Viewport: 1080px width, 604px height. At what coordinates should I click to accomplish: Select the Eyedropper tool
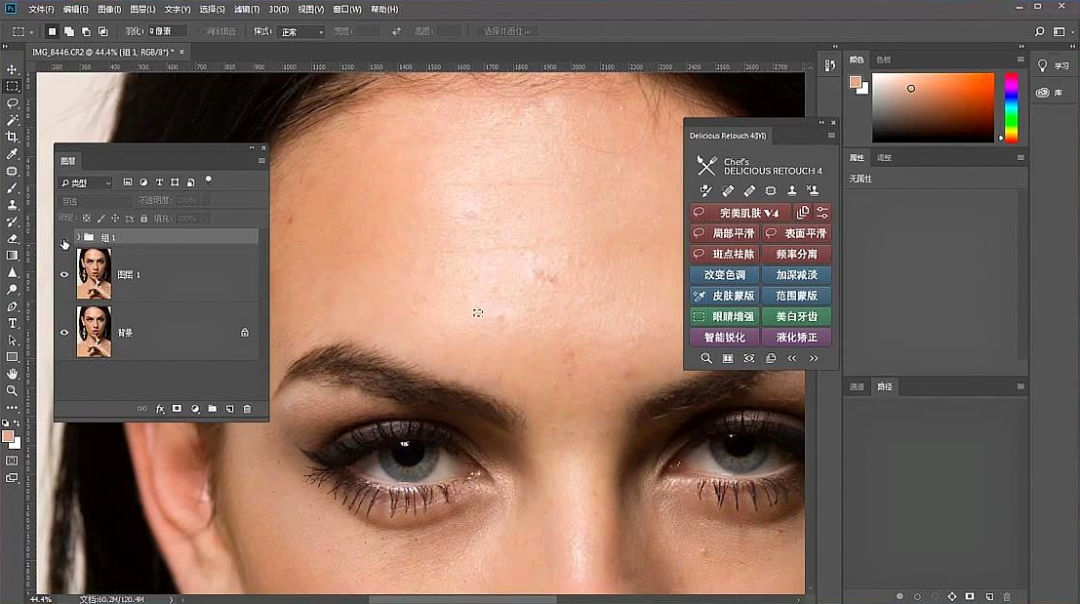(x=12, y=154)
